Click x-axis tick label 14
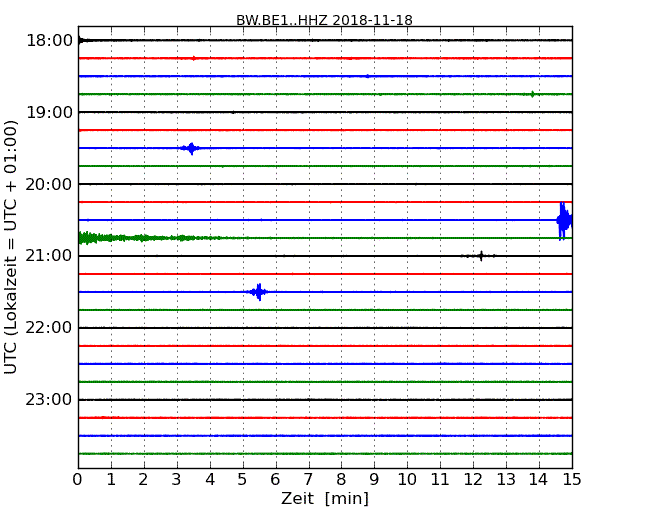This screenshot has width=650, height=520. coord(538,479)
